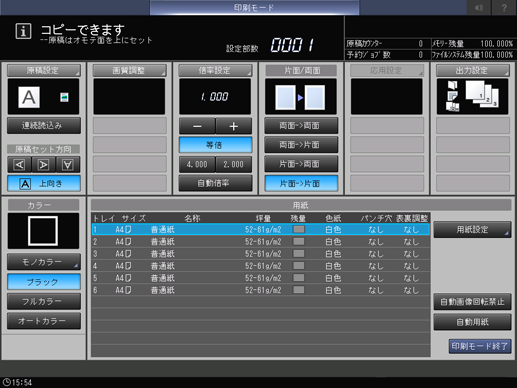
Task: Click tray 3 remaining amount indicator
Action: click(299, 254)
